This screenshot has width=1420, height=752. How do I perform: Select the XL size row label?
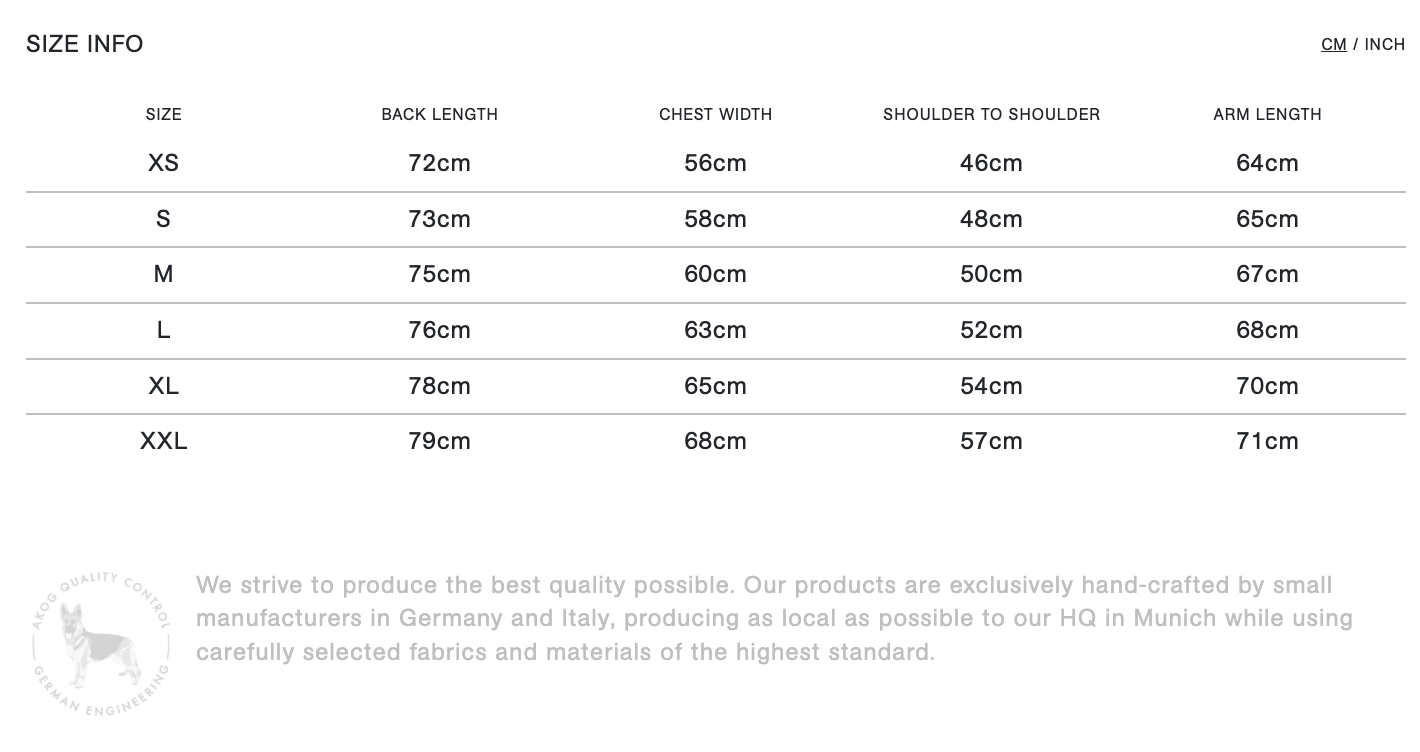(x=164, y=386)
